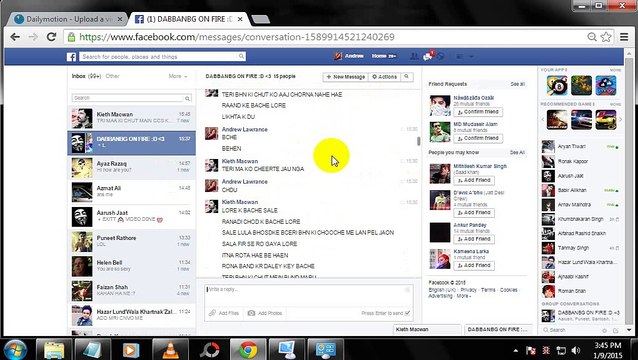Image resolution: width=638 pixels, height=360 pixels.
Task: Confirm friend request from first requester
Action: pyautogui.click(x=478, y=112)
